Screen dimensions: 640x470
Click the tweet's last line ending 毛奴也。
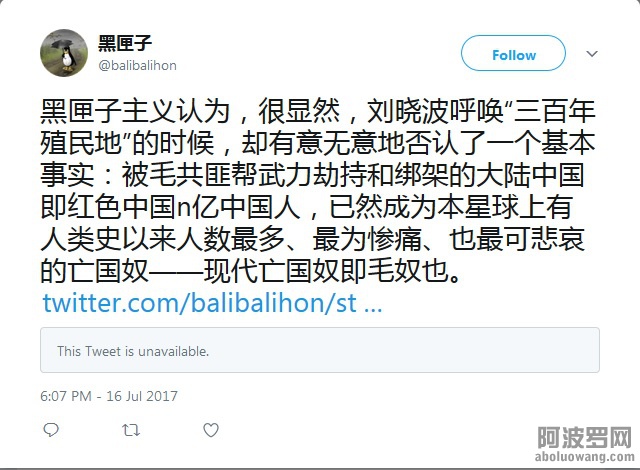[251, 271]
